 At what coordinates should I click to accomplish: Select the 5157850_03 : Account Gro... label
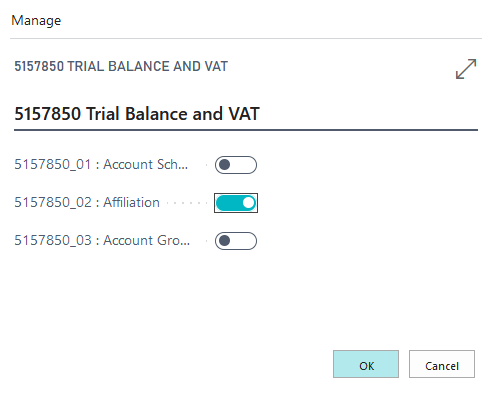[x=102, y=241]
